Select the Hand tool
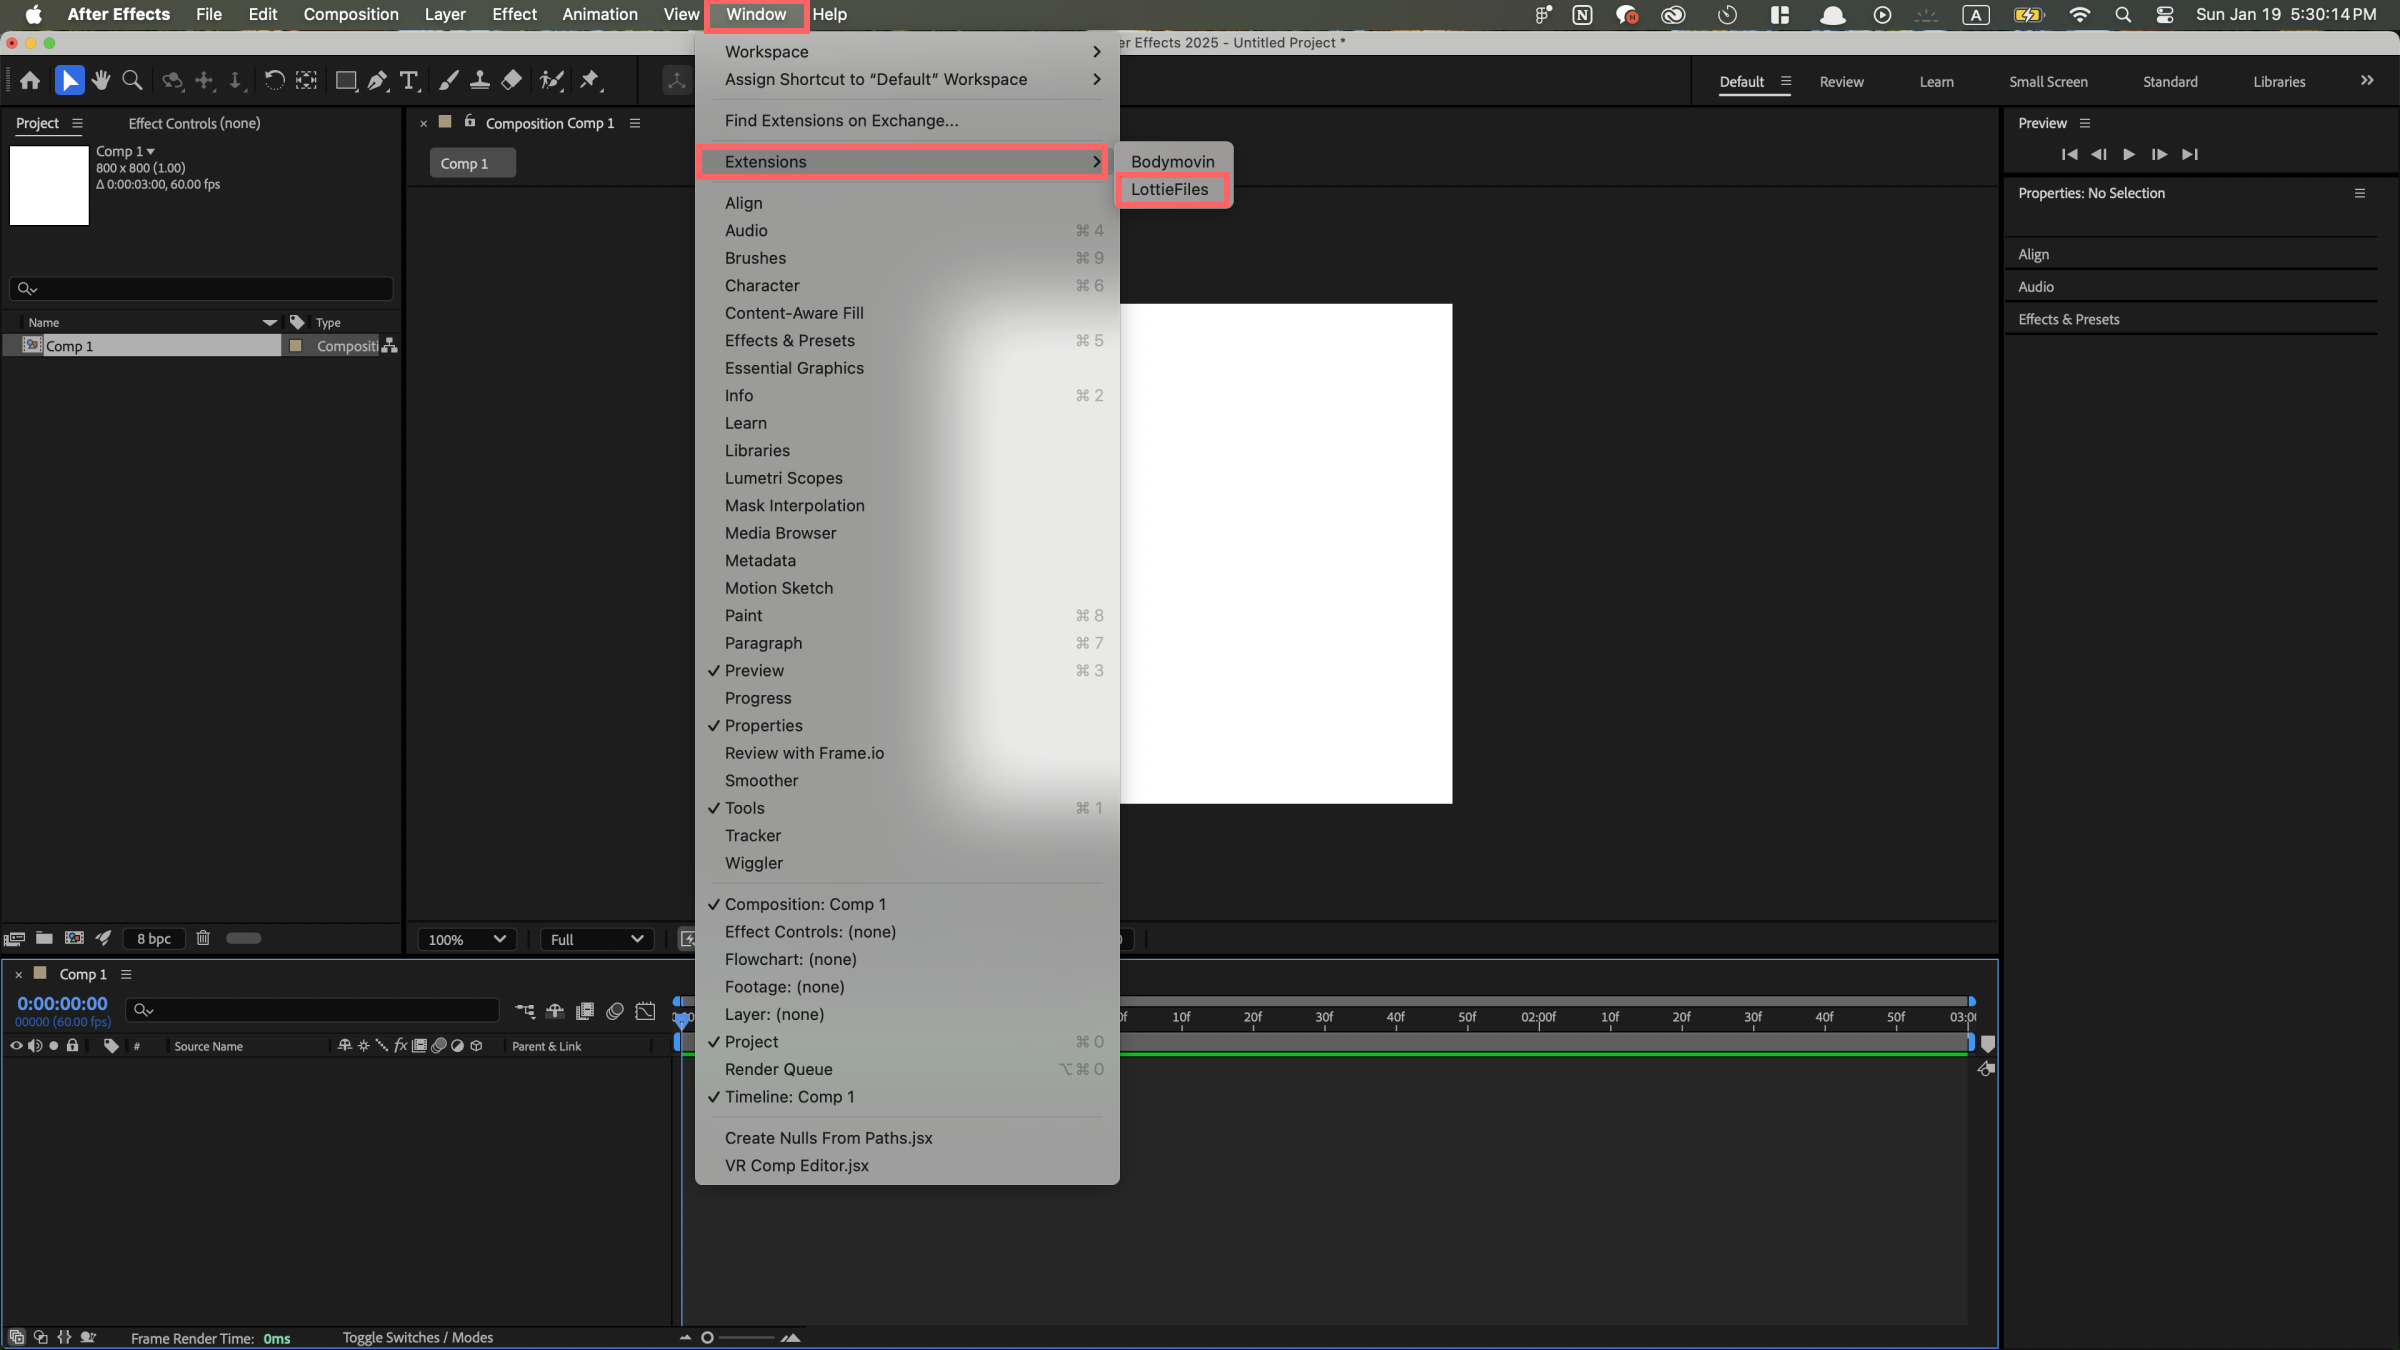 100,81
